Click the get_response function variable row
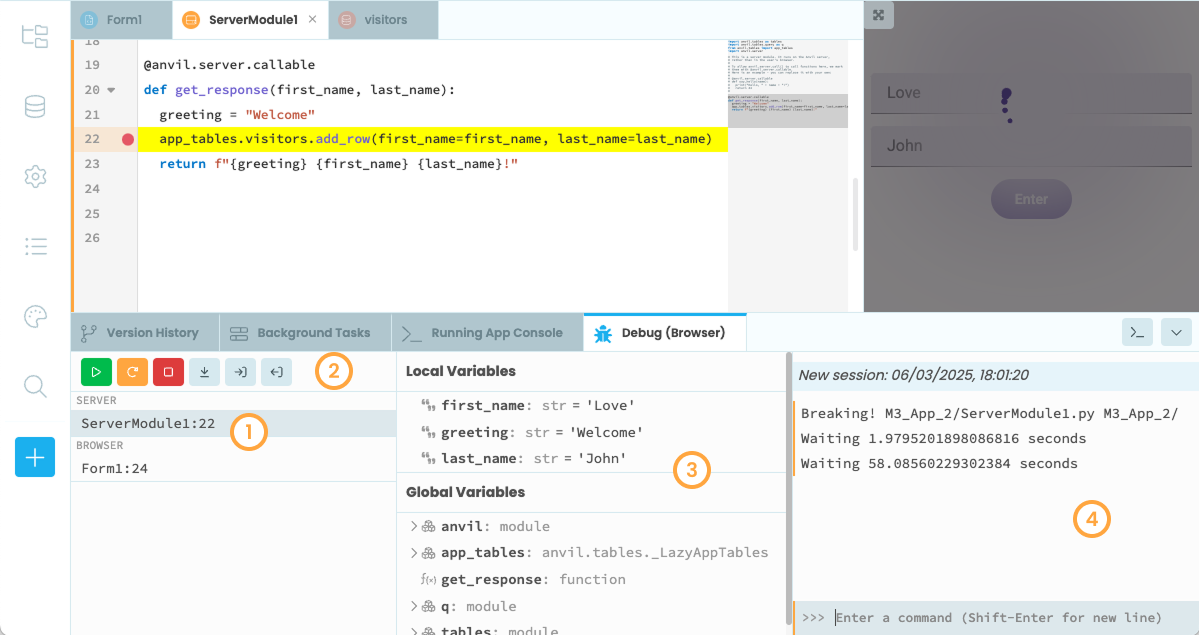Viewport: 1199px width, 635px height. pyautogui.click(x=592, y=579)
